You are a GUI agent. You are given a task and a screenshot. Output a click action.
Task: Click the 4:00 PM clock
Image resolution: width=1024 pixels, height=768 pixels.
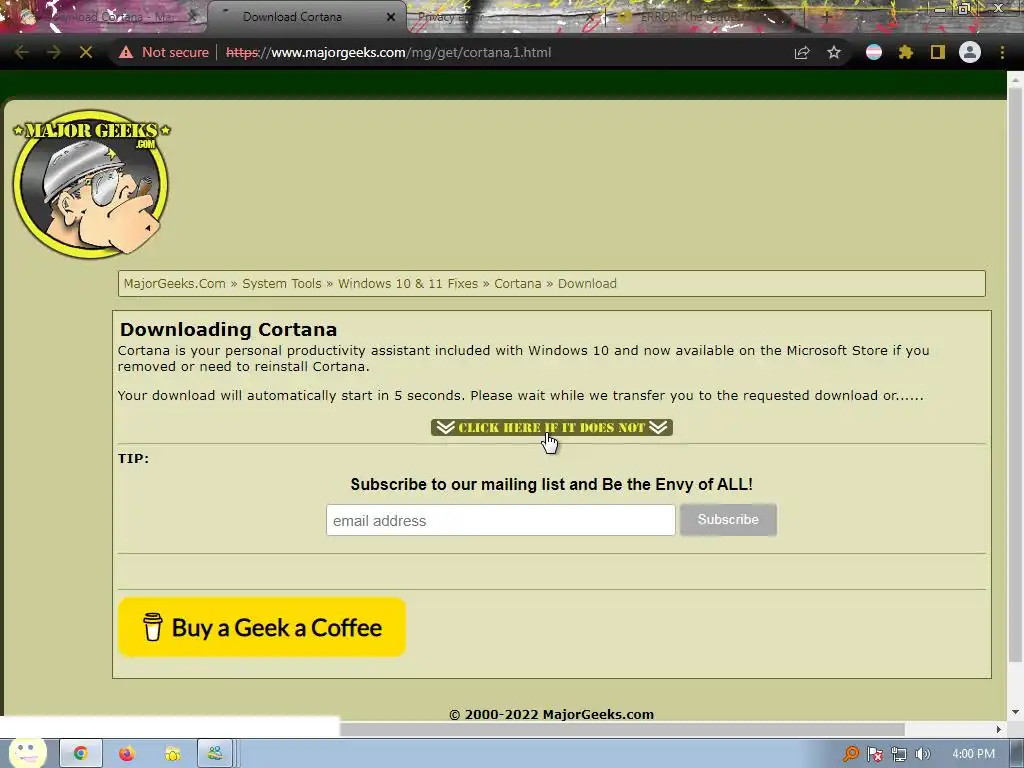tap(974, 754)
